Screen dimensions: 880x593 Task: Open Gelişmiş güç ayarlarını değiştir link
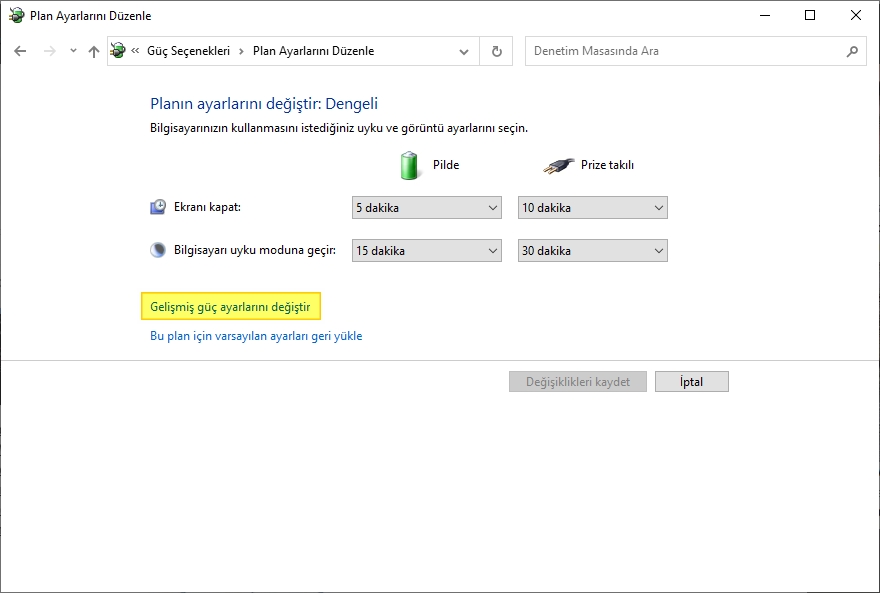[x=233, y=306]
